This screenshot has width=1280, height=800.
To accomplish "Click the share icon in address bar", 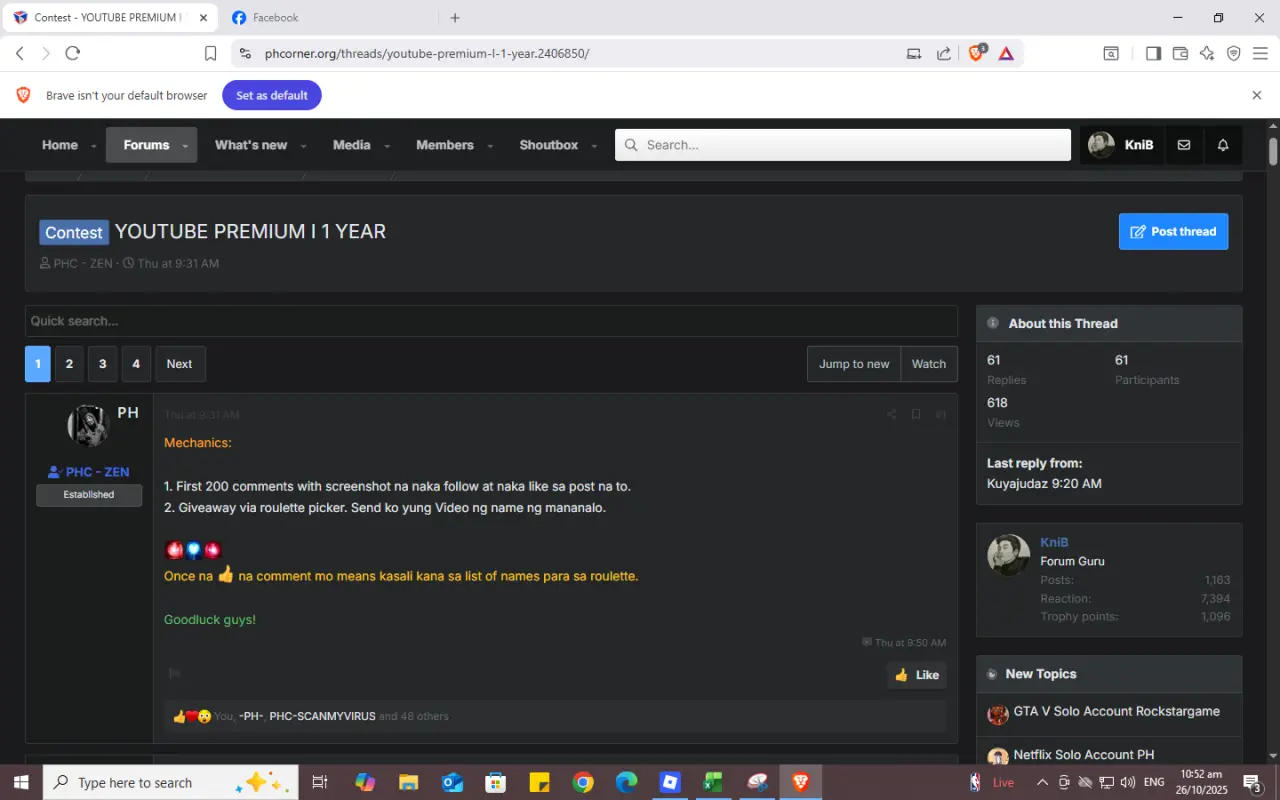I will (944, 54).
